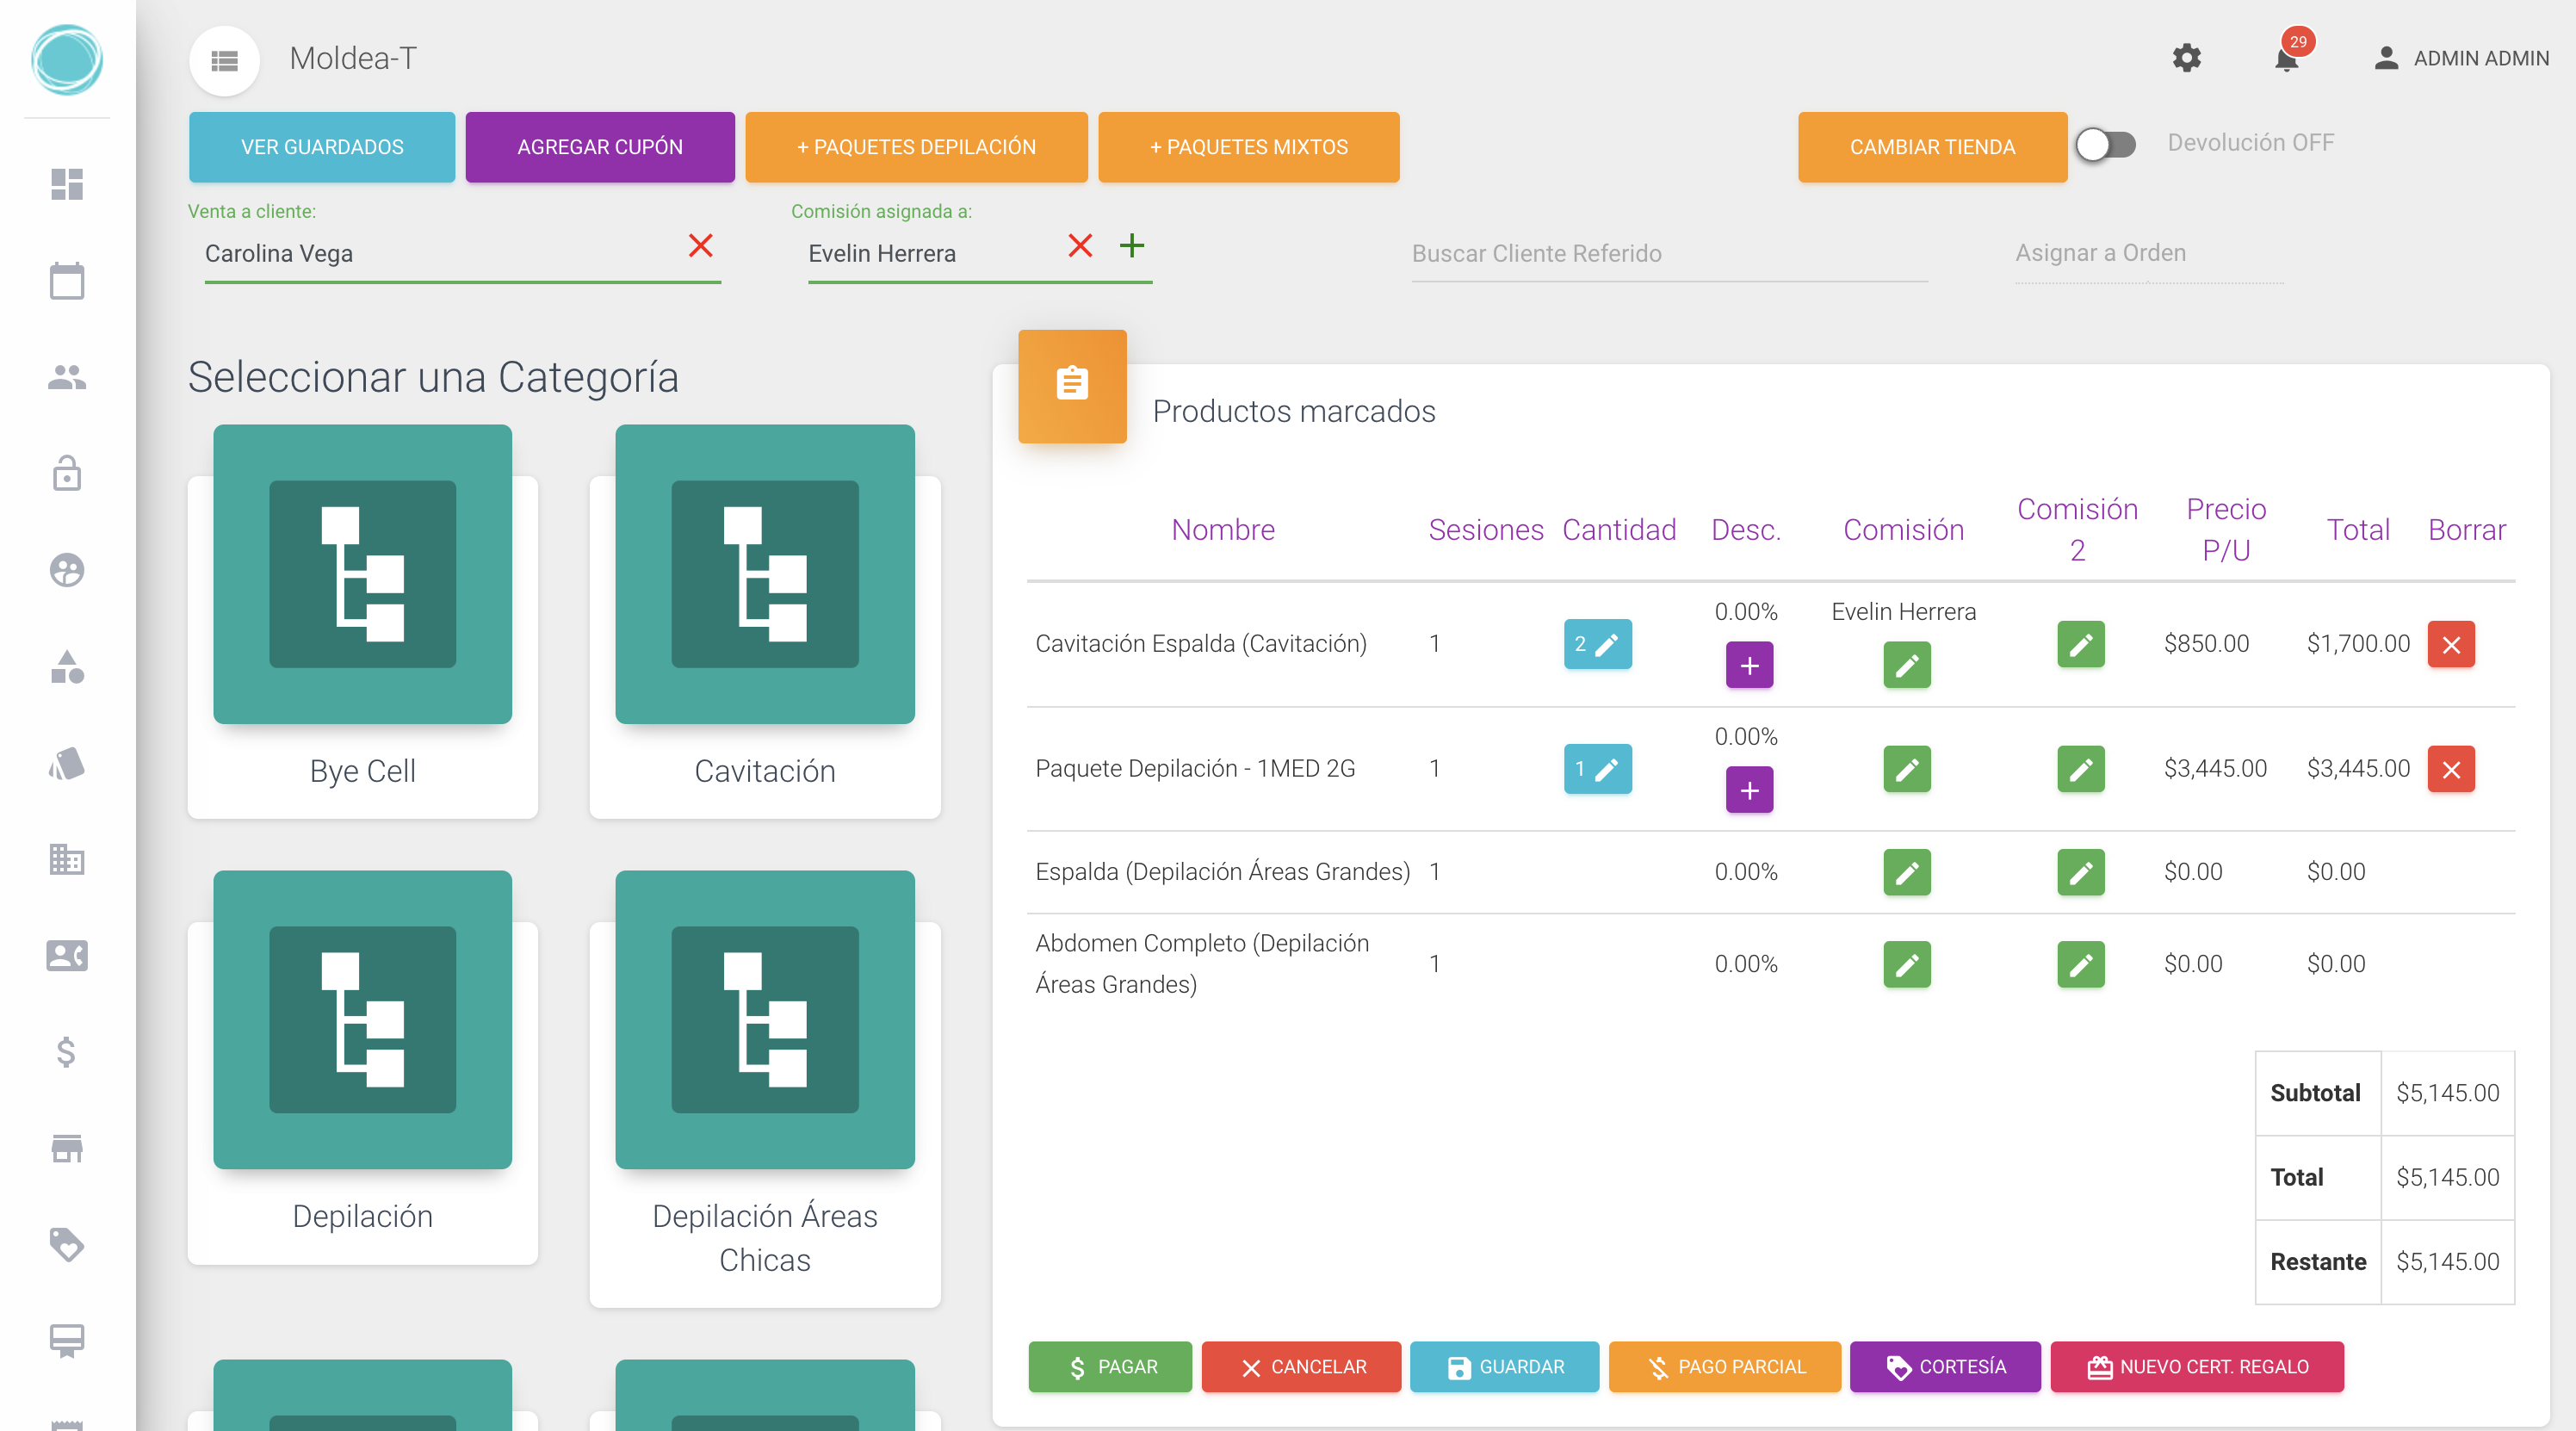This screenshot has height=1431, width=2576.
Task: Open the notifications bell icon
Action: click(x=2286, y=59)
